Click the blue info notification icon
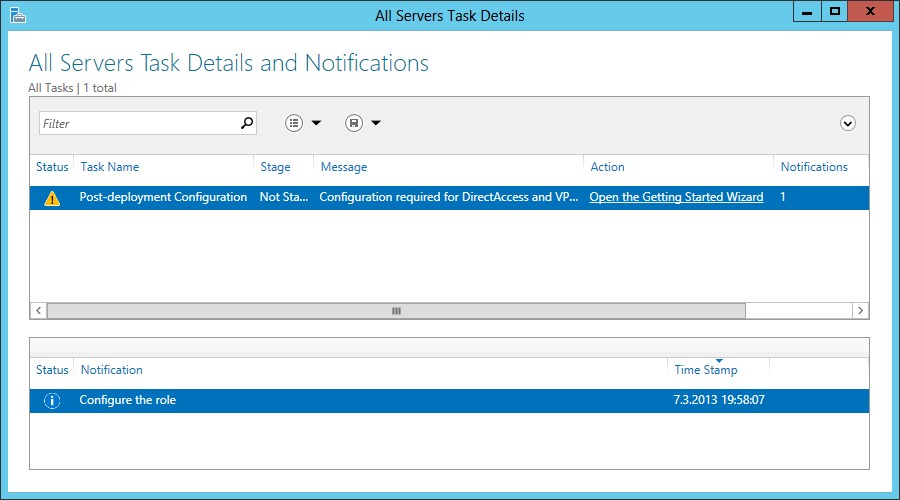 (52, 401)
